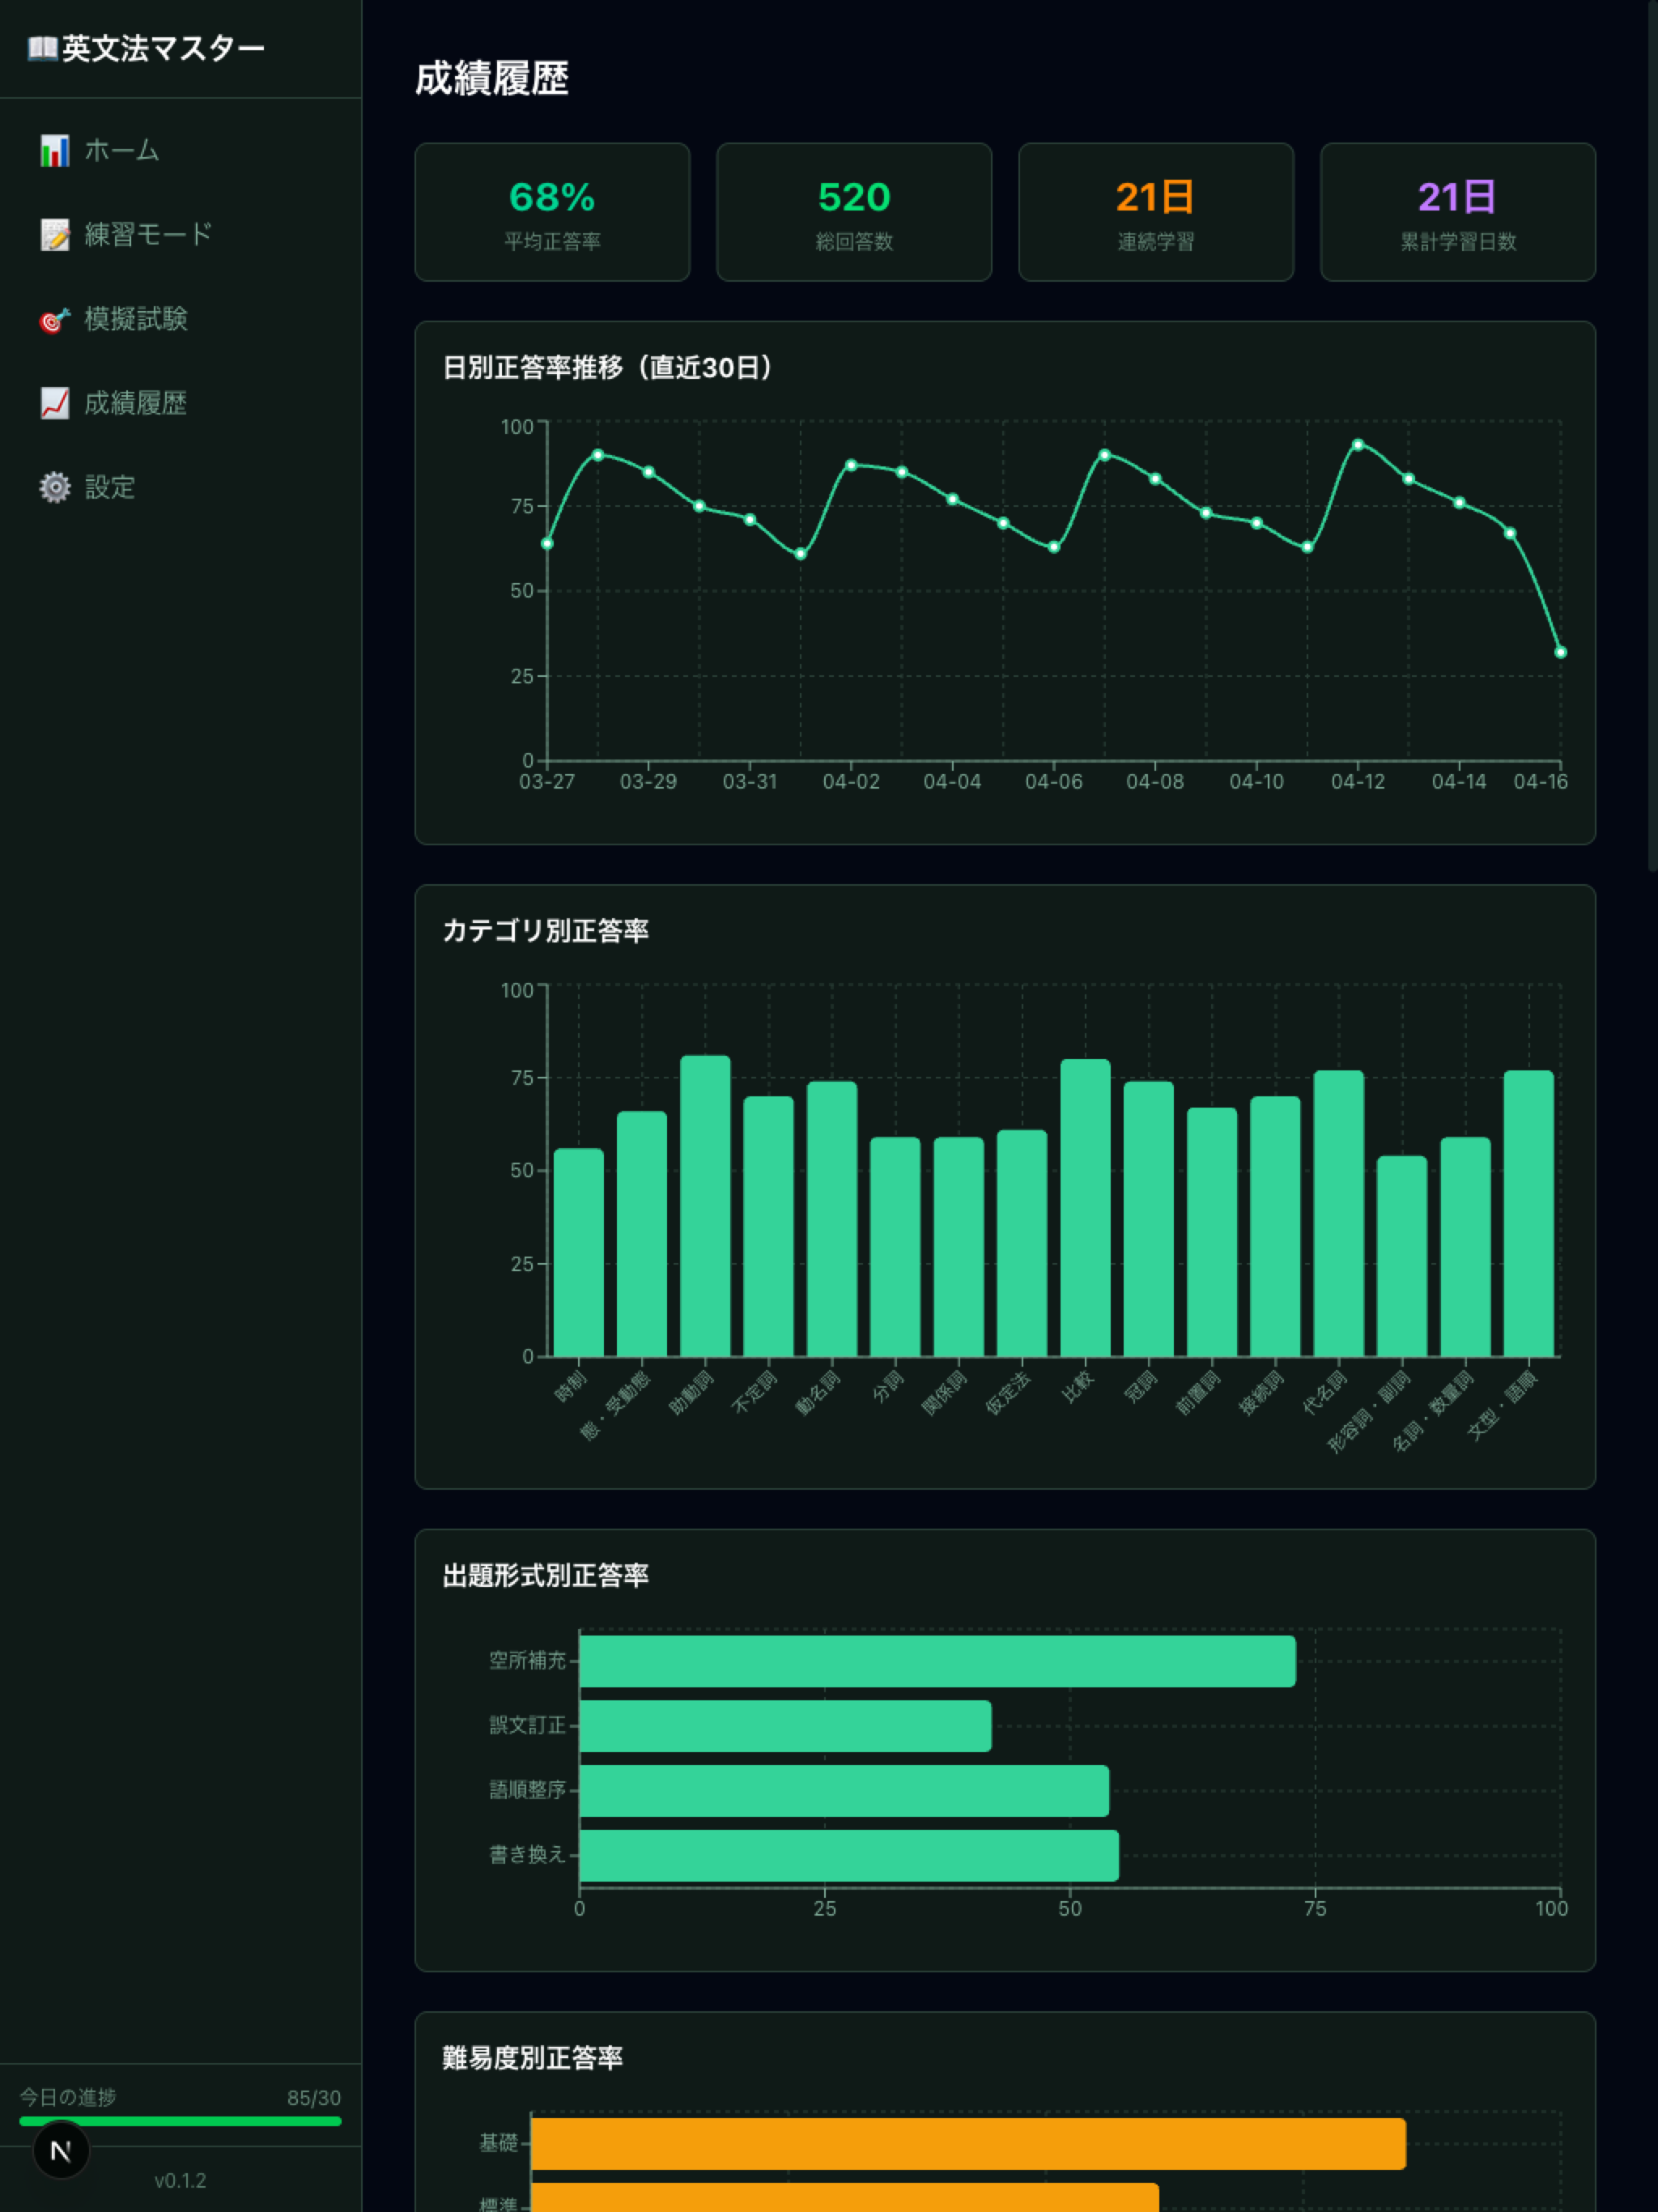The image size is (1658, 2212).
Task: Click the home bar chart icon
Action: click(54, 151)
